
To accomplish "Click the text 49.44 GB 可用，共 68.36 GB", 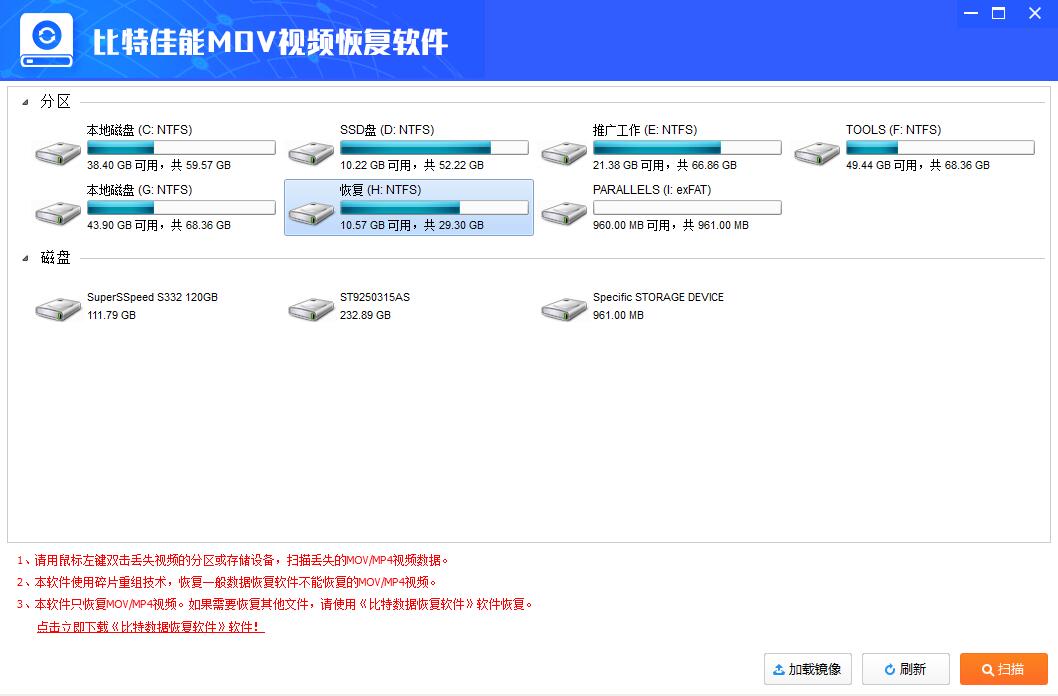I will click(918, 165).
